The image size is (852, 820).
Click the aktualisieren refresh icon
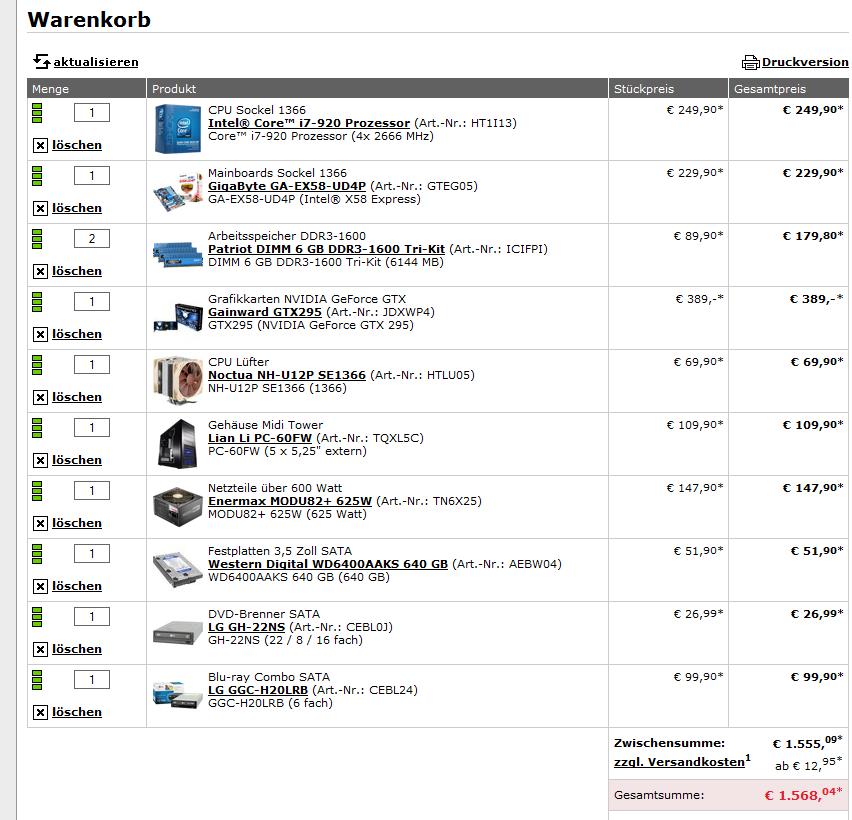click(x=41, y=61)
